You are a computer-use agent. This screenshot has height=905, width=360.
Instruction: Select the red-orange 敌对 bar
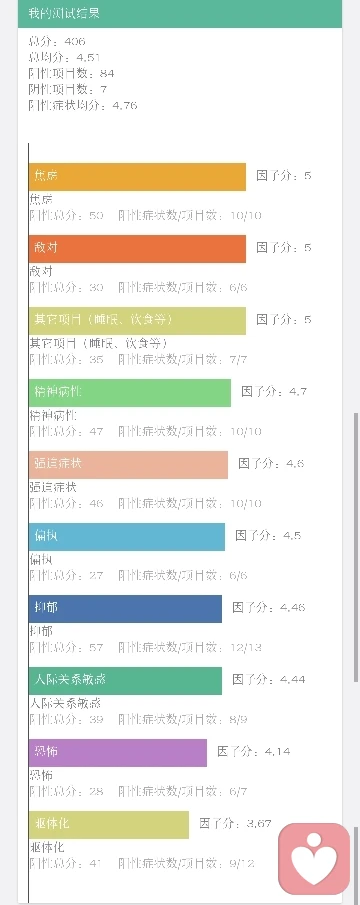137,249
